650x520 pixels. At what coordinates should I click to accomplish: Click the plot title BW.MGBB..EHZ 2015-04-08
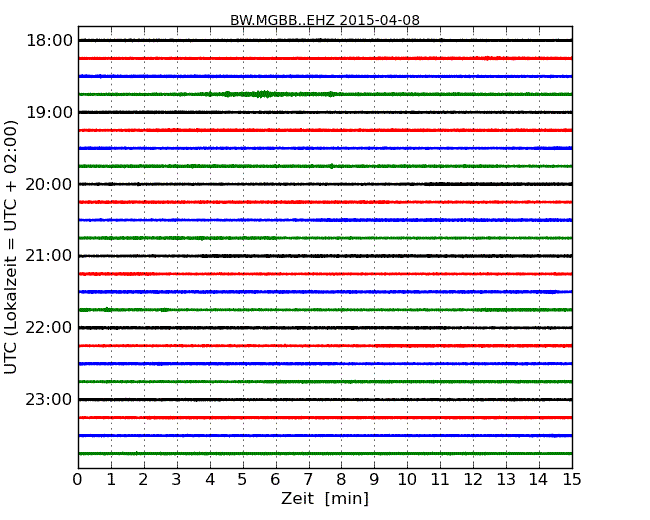325,20
